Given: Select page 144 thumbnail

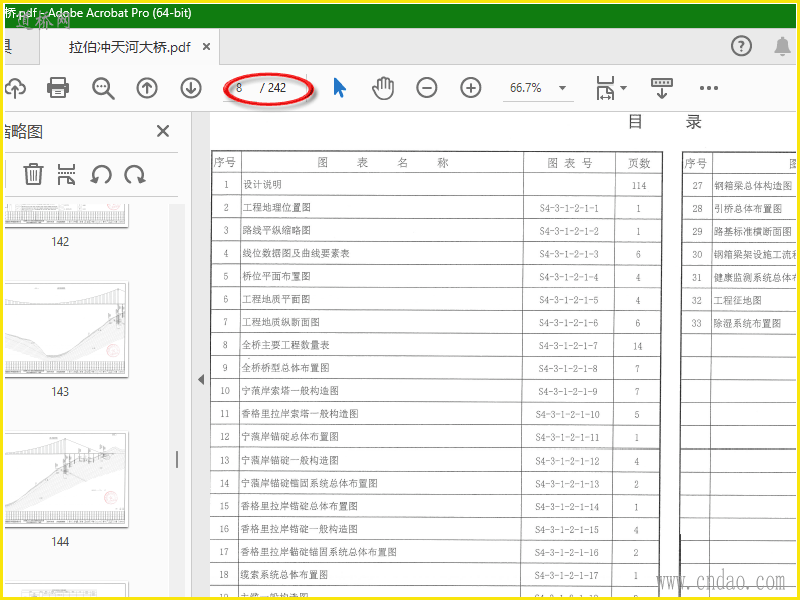Looking at the screenshot, I should pyautogui.click(x=66, y=480).
